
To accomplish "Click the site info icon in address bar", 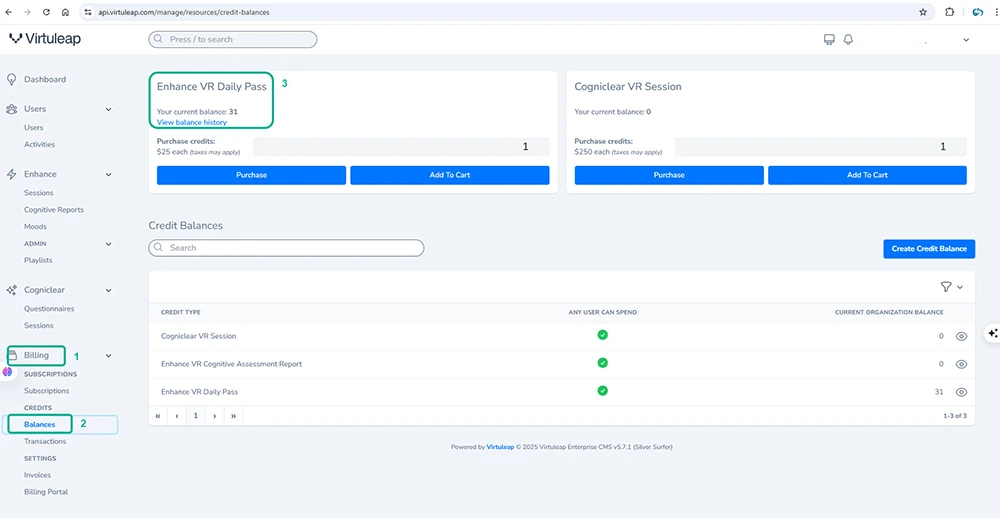I will 88,12.
